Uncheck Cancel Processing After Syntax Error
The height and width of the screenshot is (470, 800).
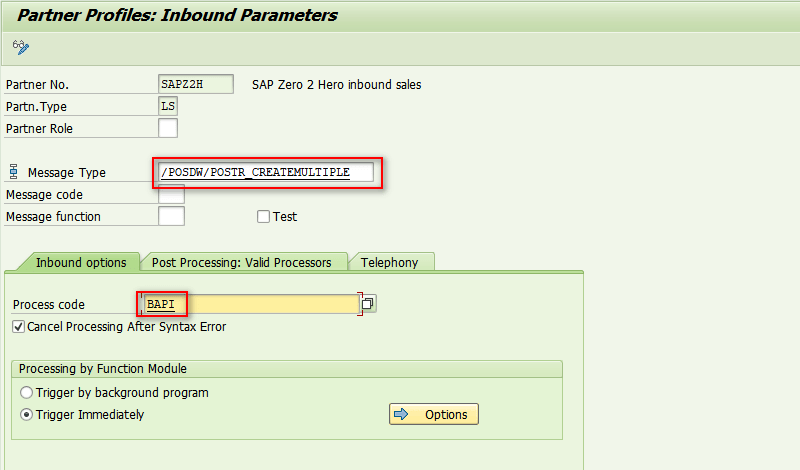[19, 326]
